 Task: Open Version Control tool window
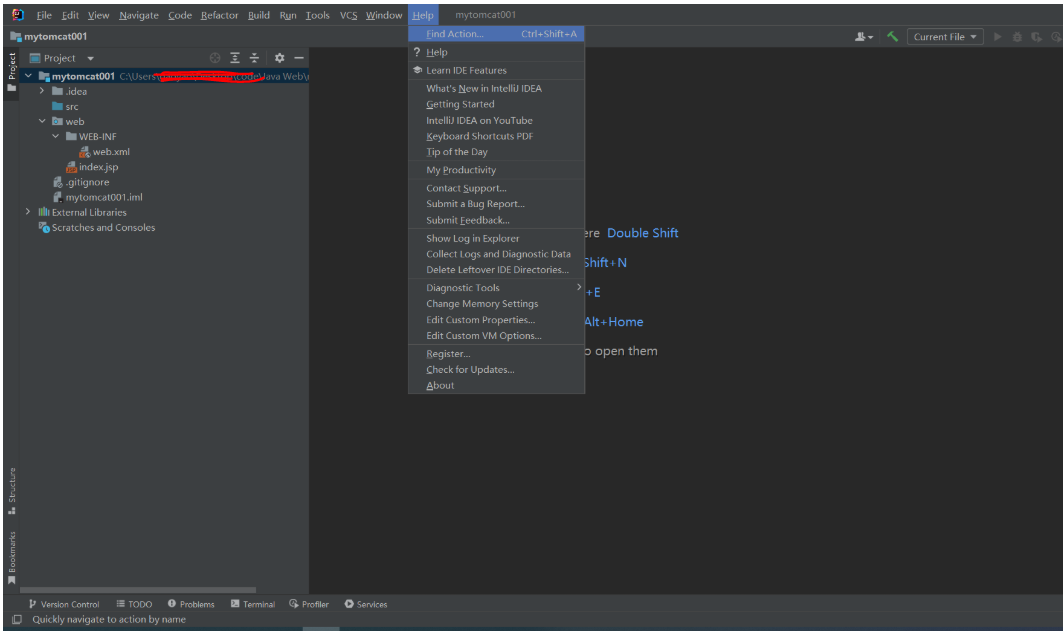pyautogui.click(x=64, y=604)
